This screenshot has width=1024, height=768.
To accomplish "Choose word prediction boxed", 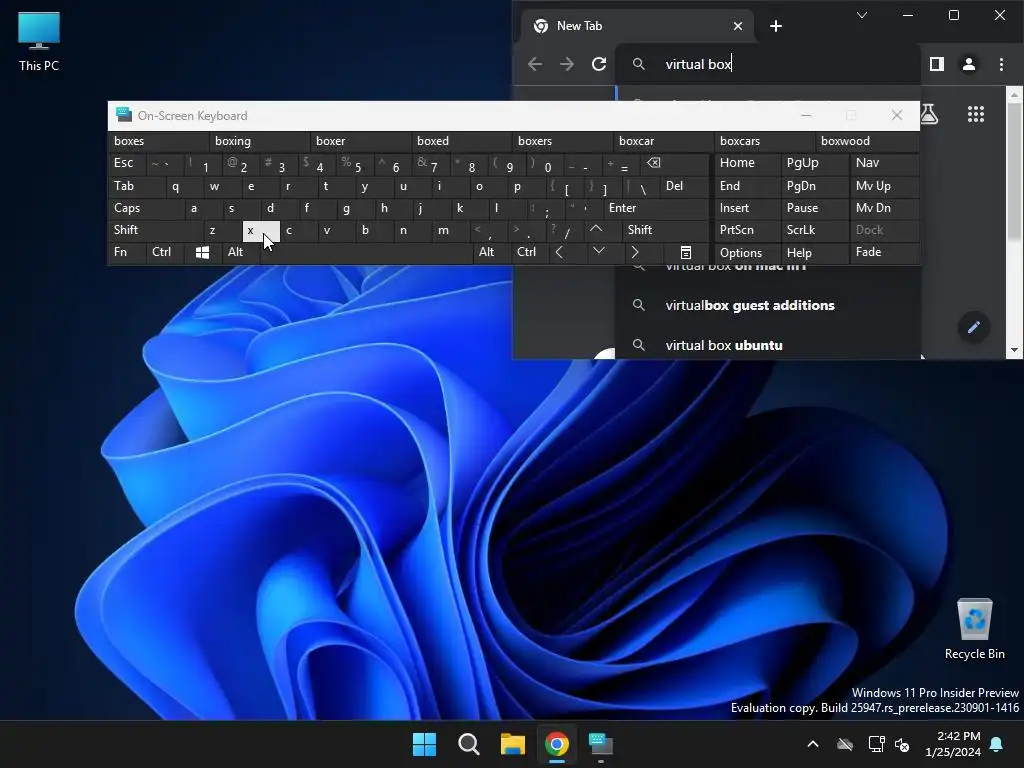I will [462, 141].
